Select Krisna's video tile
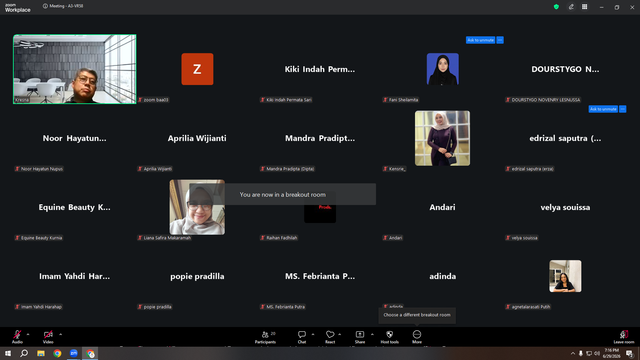The height and width of the screenshot is (360, 640). pyautogui.click(x=75, y=69)
